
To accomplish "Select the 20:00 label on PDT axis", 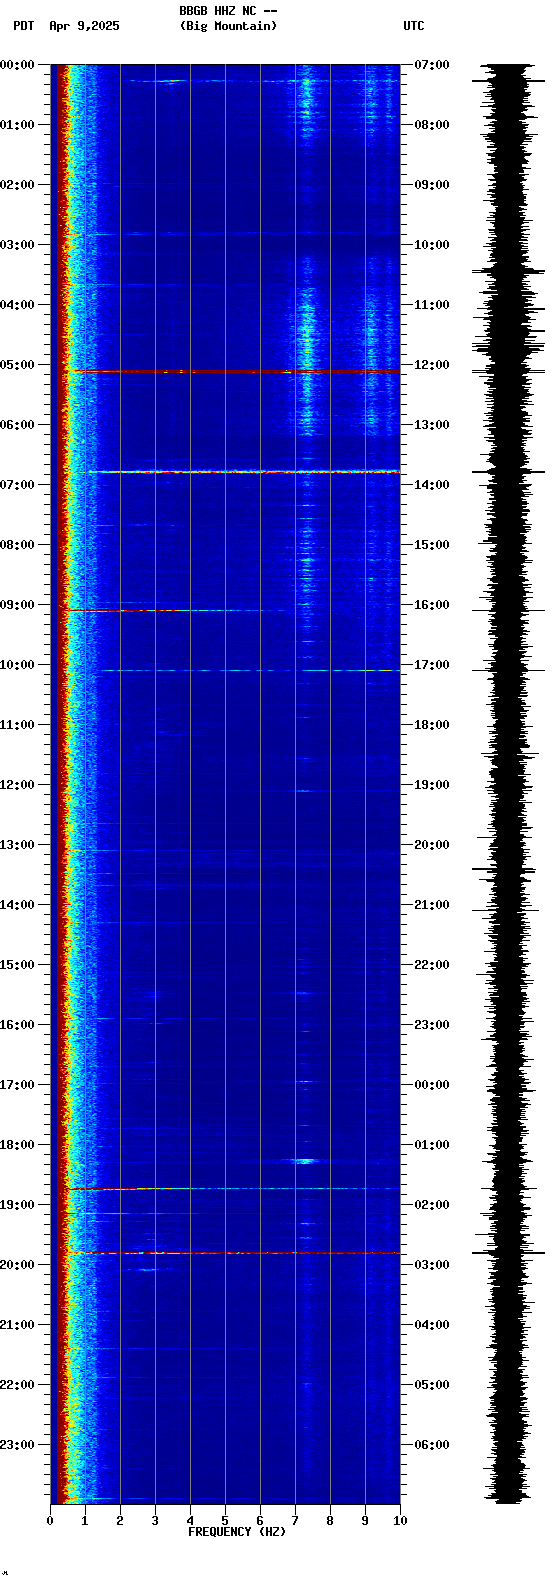I will click(17, 1265).
